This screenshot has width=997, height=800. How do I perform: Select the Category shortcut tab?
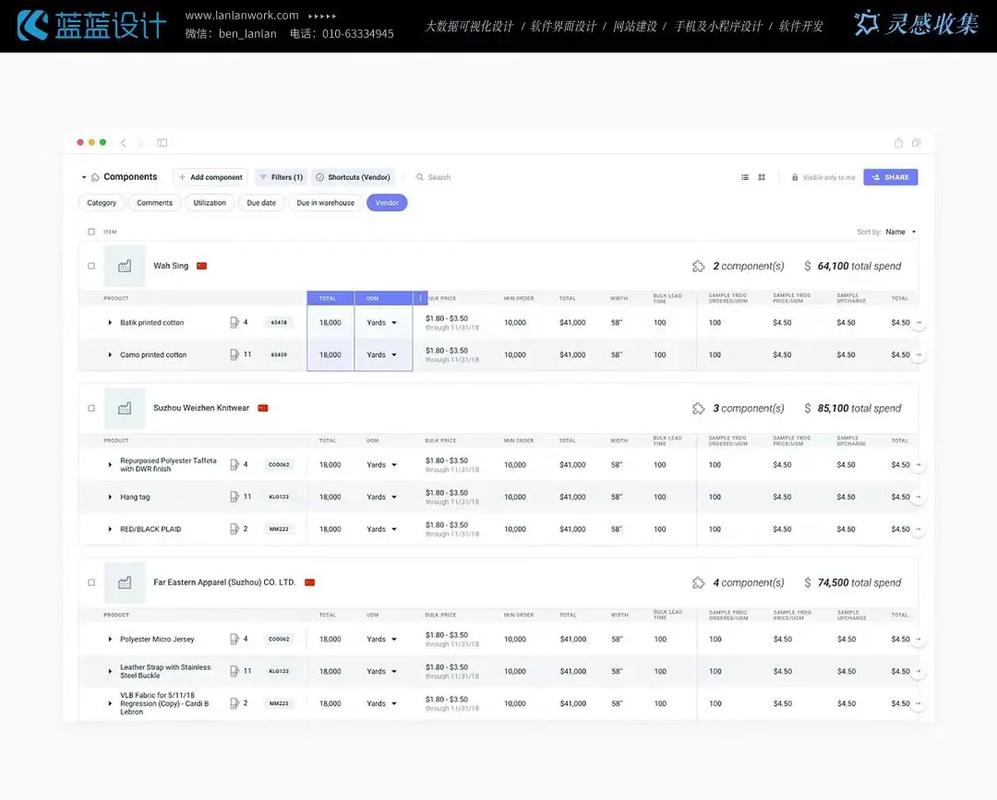coord(102,203)
